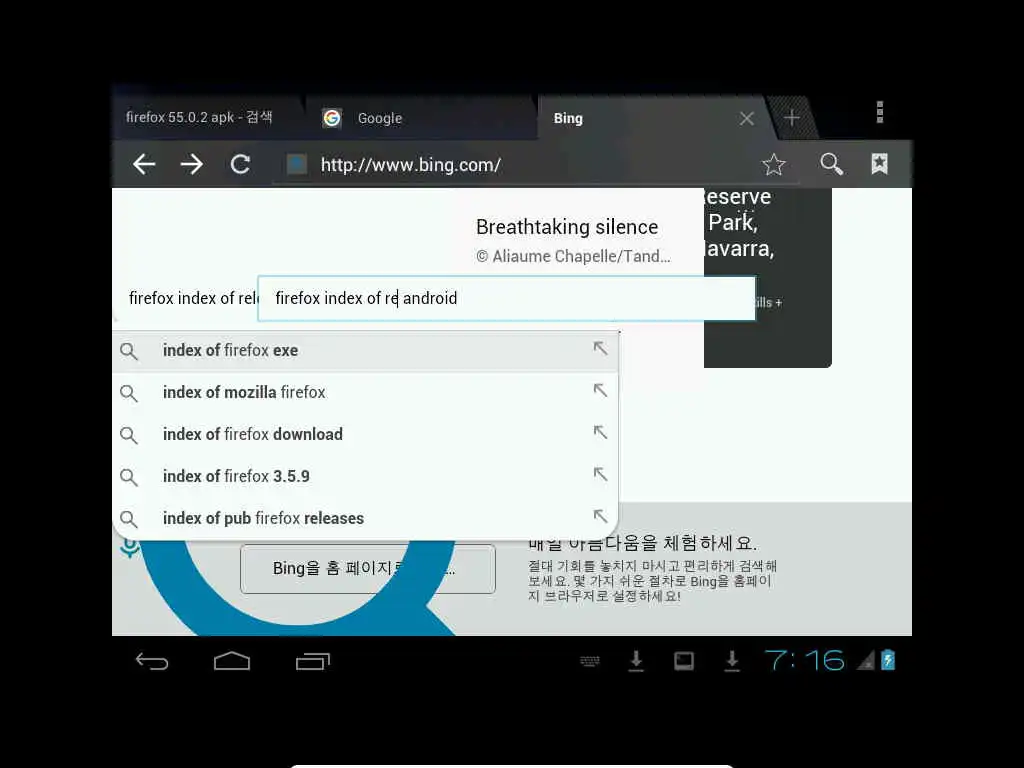Choose suggestion index of firefox 3.5.9
Image resolution: width=1024 pixels, height=768 pixels.
pos(366,476)
